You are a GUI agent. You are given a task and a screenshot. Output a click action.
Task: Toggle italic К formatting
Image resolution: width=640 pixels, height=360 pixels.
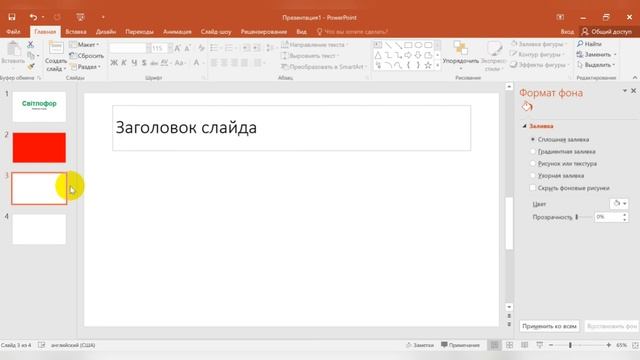click(x=124, y=63)
